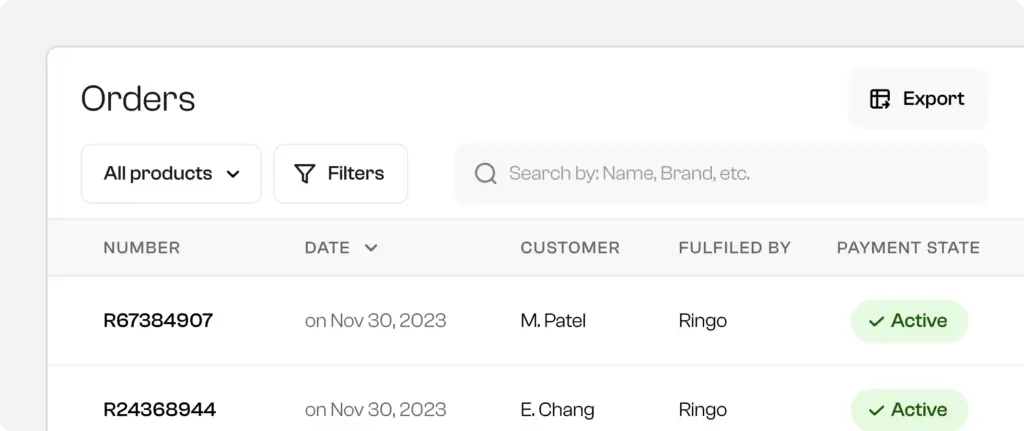Click the magnifying glass search icon
This screenshot has height=431, width=1024.
pos(486,174)
